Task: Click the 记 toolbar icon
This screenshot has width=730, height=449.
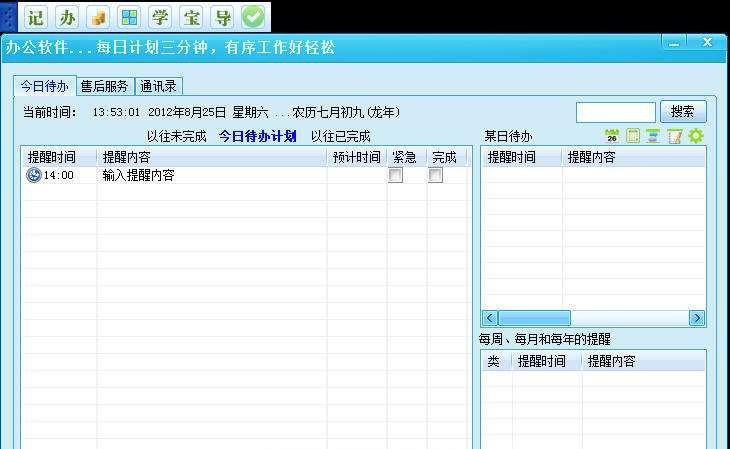Action: click(x=36, y=18)
